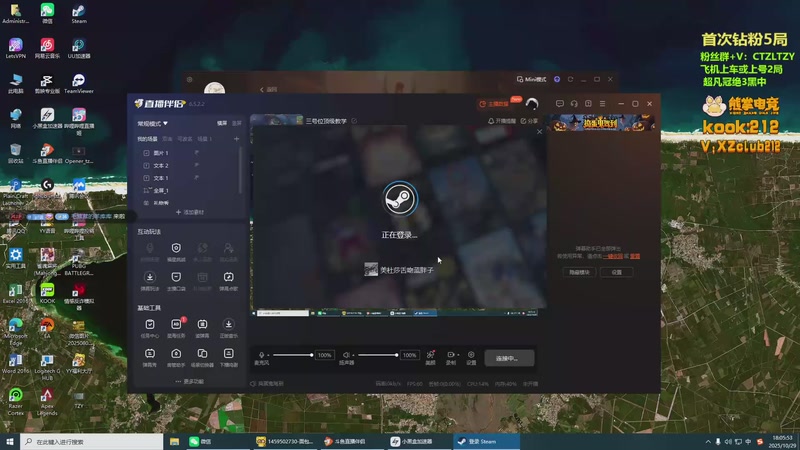Open the 美颜 beauty filter icon
This screenshot has width=800, height=450.
click(x=431, y=355)
